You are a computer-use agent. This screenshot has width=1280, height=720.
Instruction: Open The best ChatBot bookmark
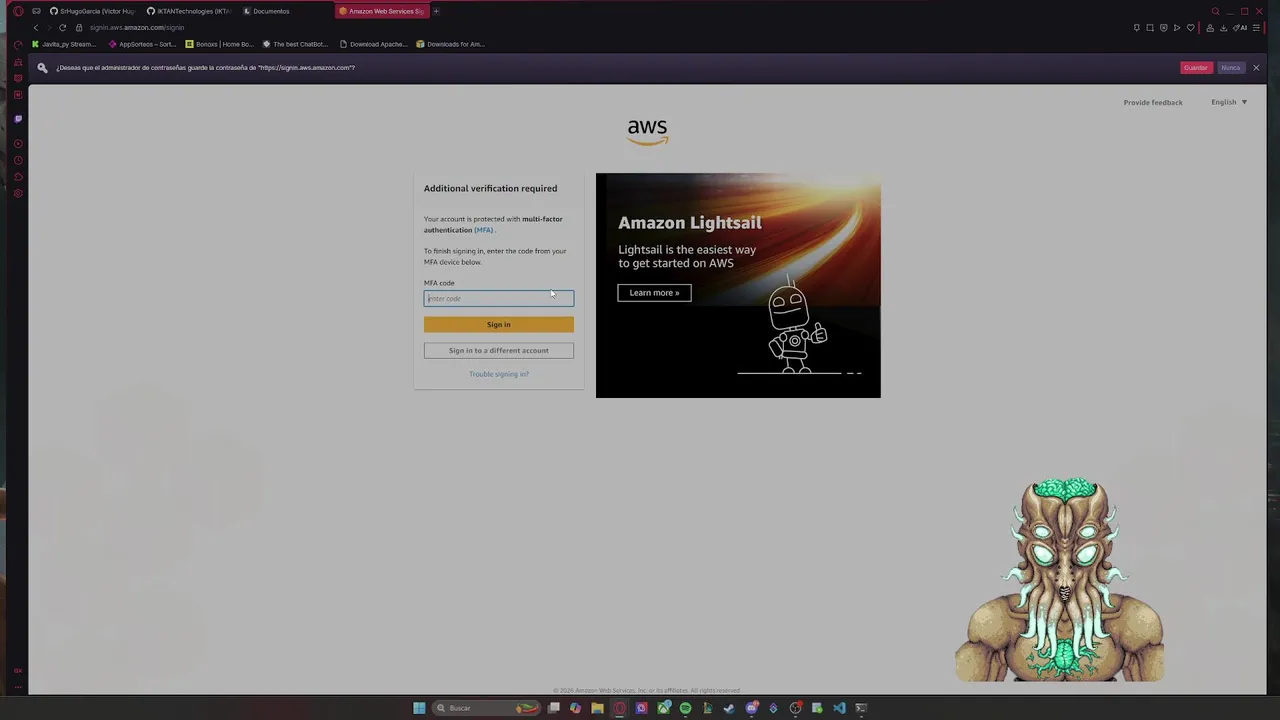[x=295, y=44]
